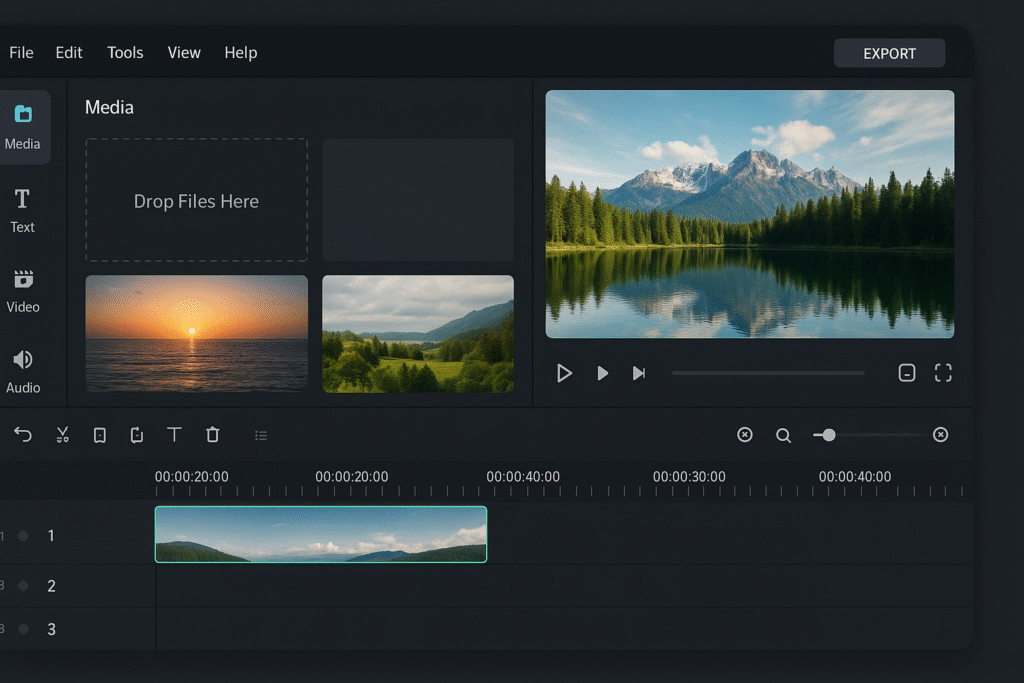Select the scissors Cut tool

(x=62, y=435)
